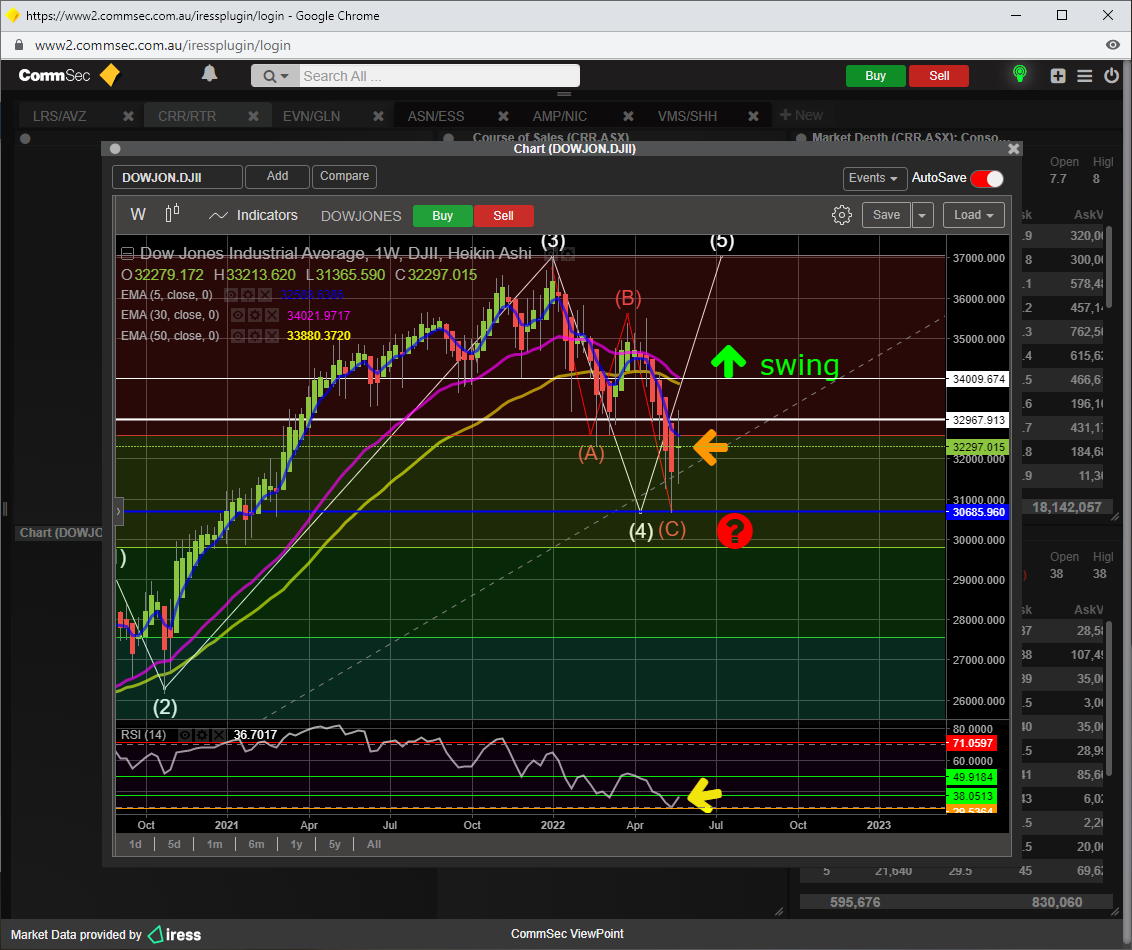Open the Indicators menu
The height and width of the screenshot is (950, 1132).
coord(253,215)
